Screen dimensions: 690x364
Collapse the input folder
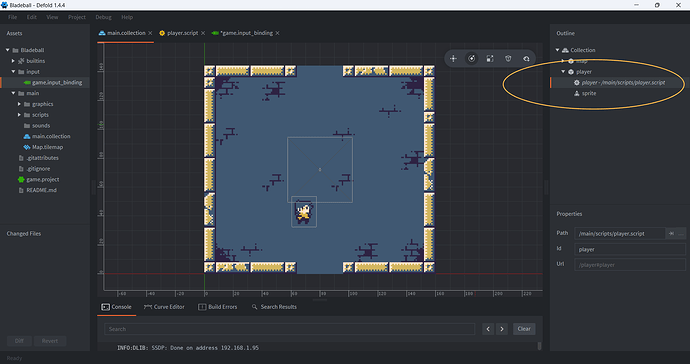[x=13, y=72]
